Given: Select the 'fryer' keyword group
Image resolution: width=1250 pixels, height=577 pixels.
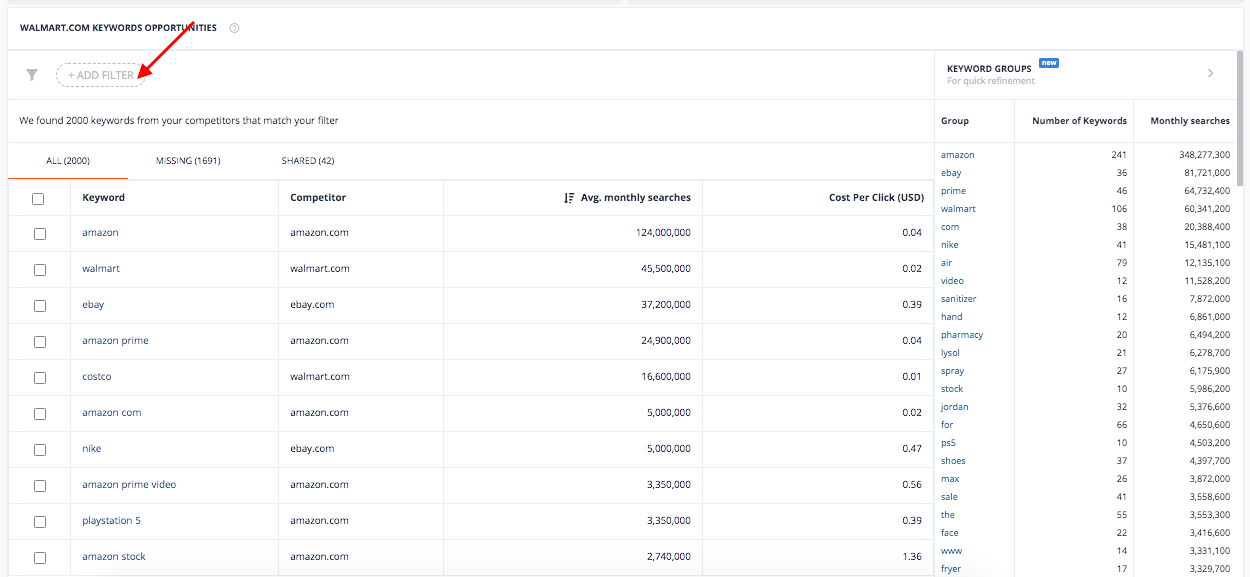Looking at the screenshot, I should pyautogui.click(x=951, y=569).
